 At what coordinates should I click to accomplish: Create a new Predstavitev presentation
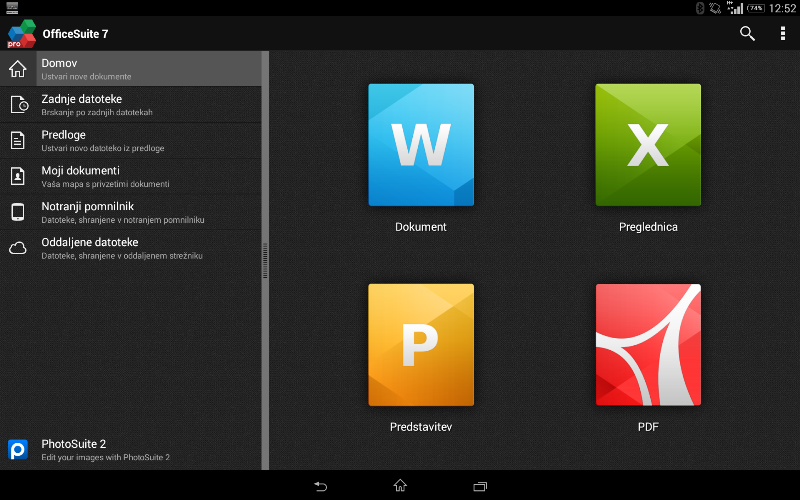tap(421, 345)
